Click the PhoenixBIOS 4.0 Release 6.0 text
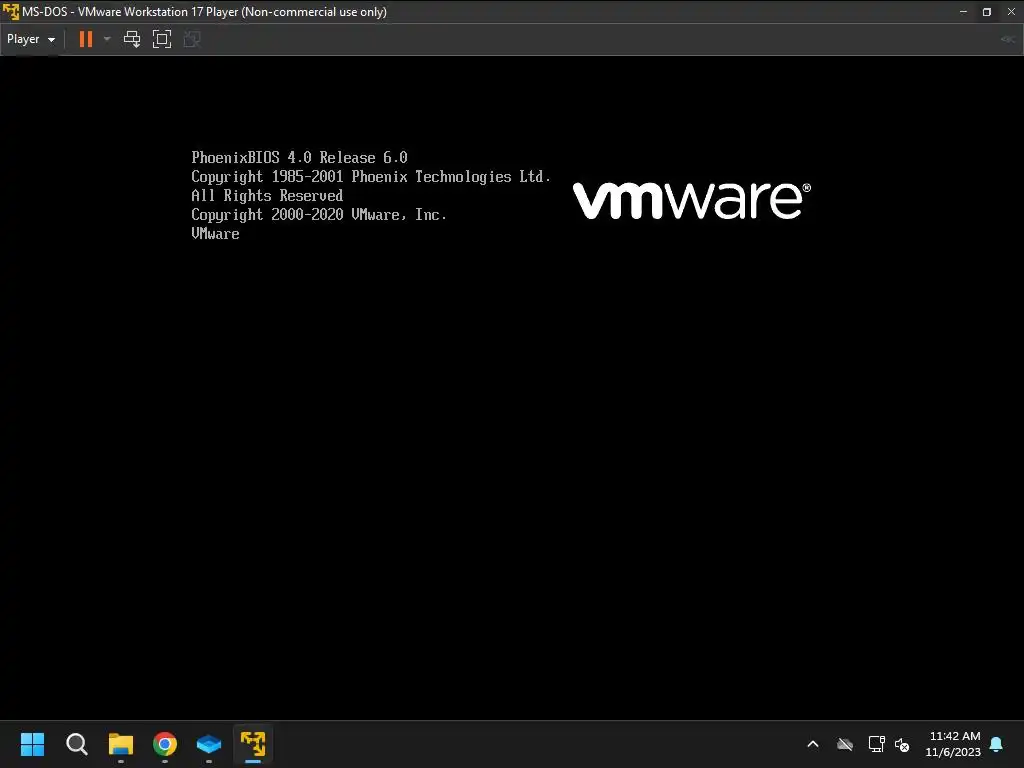The image size is (1024, 768). (x=299, y=157)
